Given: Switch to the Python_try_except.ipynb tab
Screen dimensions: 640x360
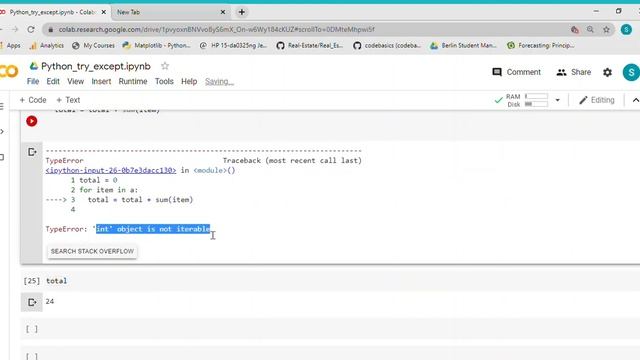Looking at the screenshot, I should coord(52,12).
